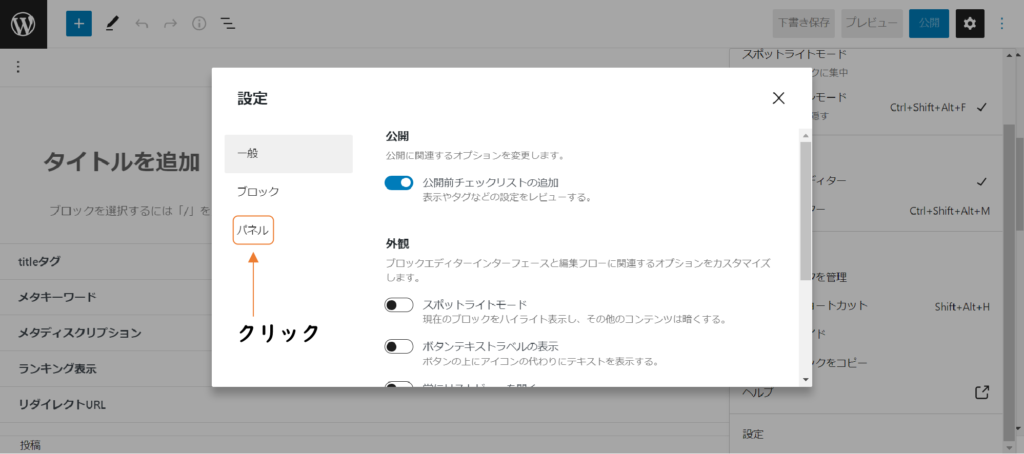Image resolution: width=1024 pixels, height=454 pixels.
Task: Click the タイトルを追加 title field
Action: tap(121, 161)
